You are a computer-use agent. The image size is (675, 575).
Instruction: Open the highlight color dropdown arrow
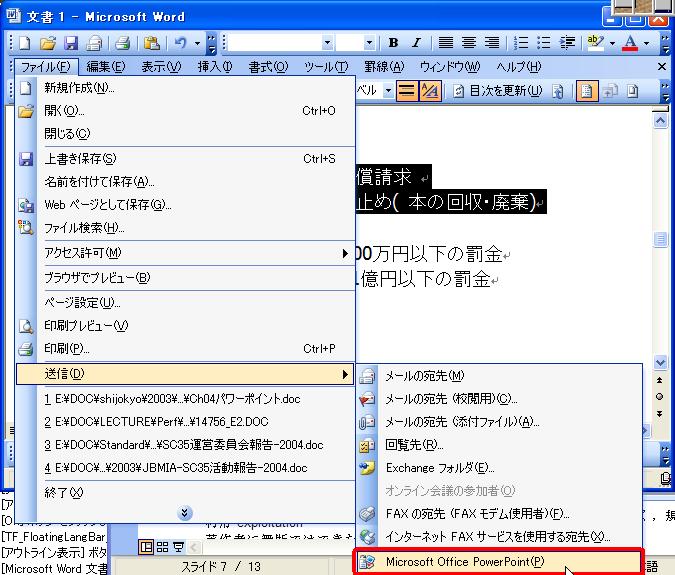[612, 43]
